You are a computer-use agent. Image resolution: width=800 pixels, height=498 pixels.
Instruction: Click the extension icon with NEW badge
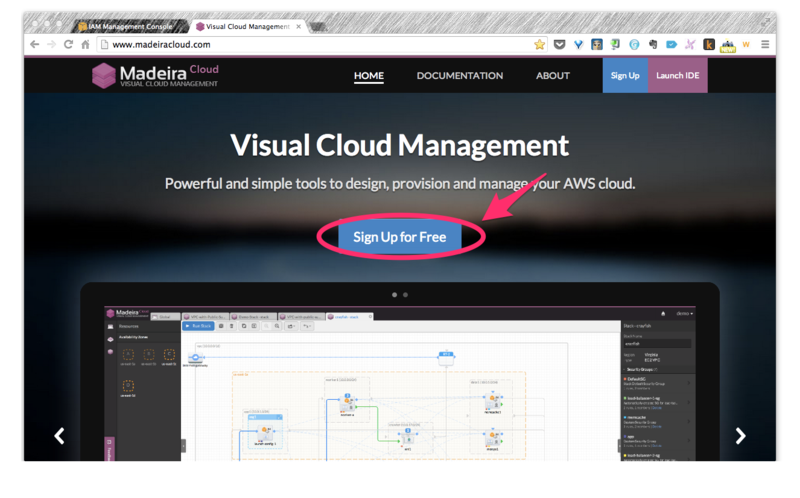(x=728, y=45)
